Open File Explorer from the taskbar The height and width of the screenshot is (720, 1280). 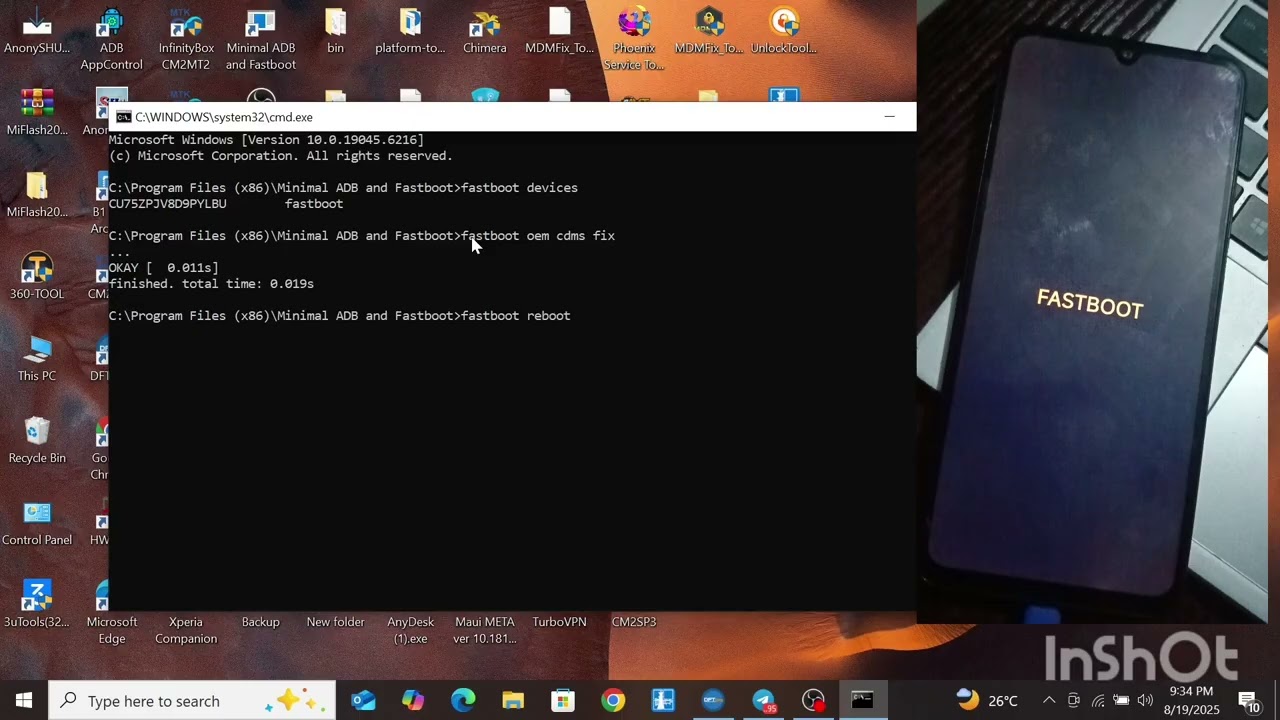[513, 700]
